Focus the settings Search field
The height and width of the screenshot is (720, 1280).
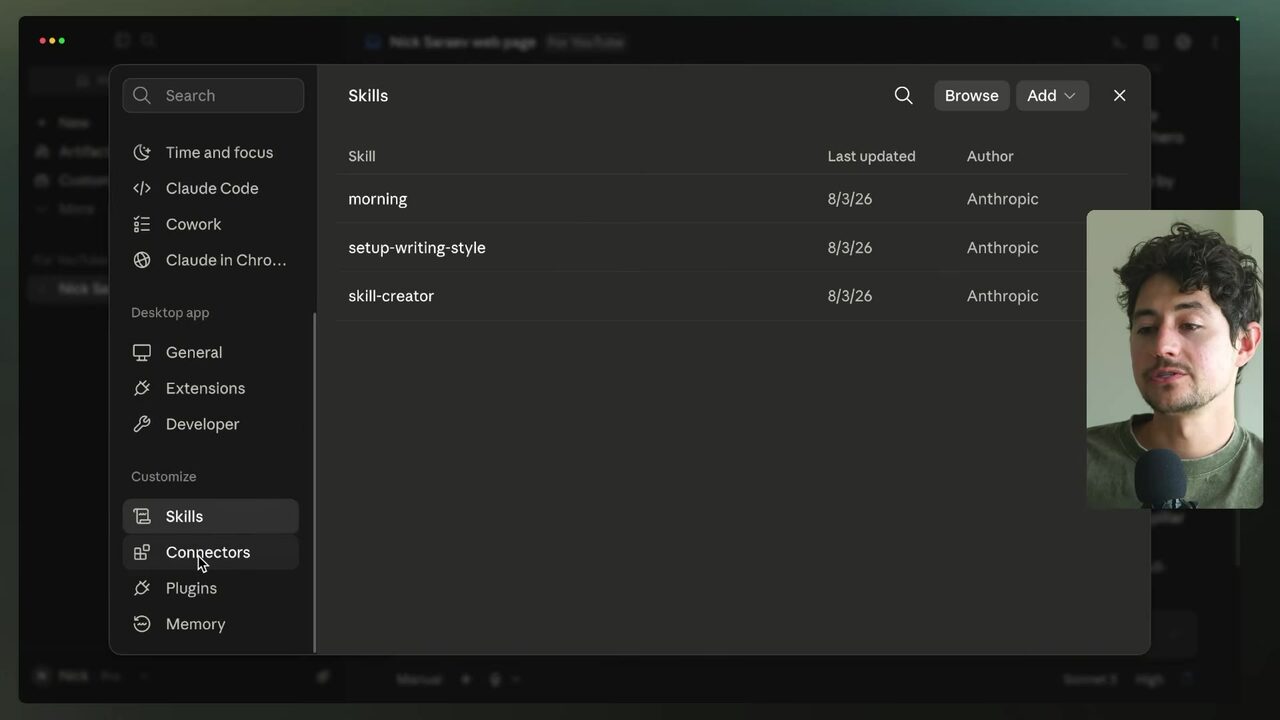tap(213, 95)
